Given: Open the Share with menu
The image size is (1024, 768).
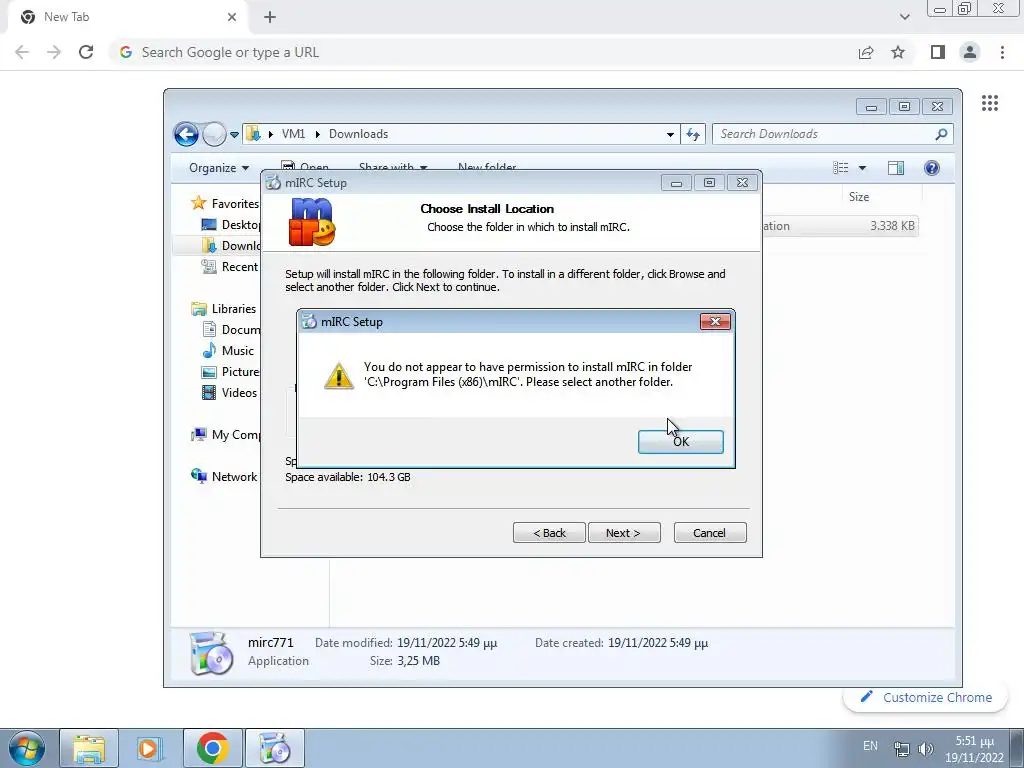Looking at the screenshot, I should click(x=392, y=167).
